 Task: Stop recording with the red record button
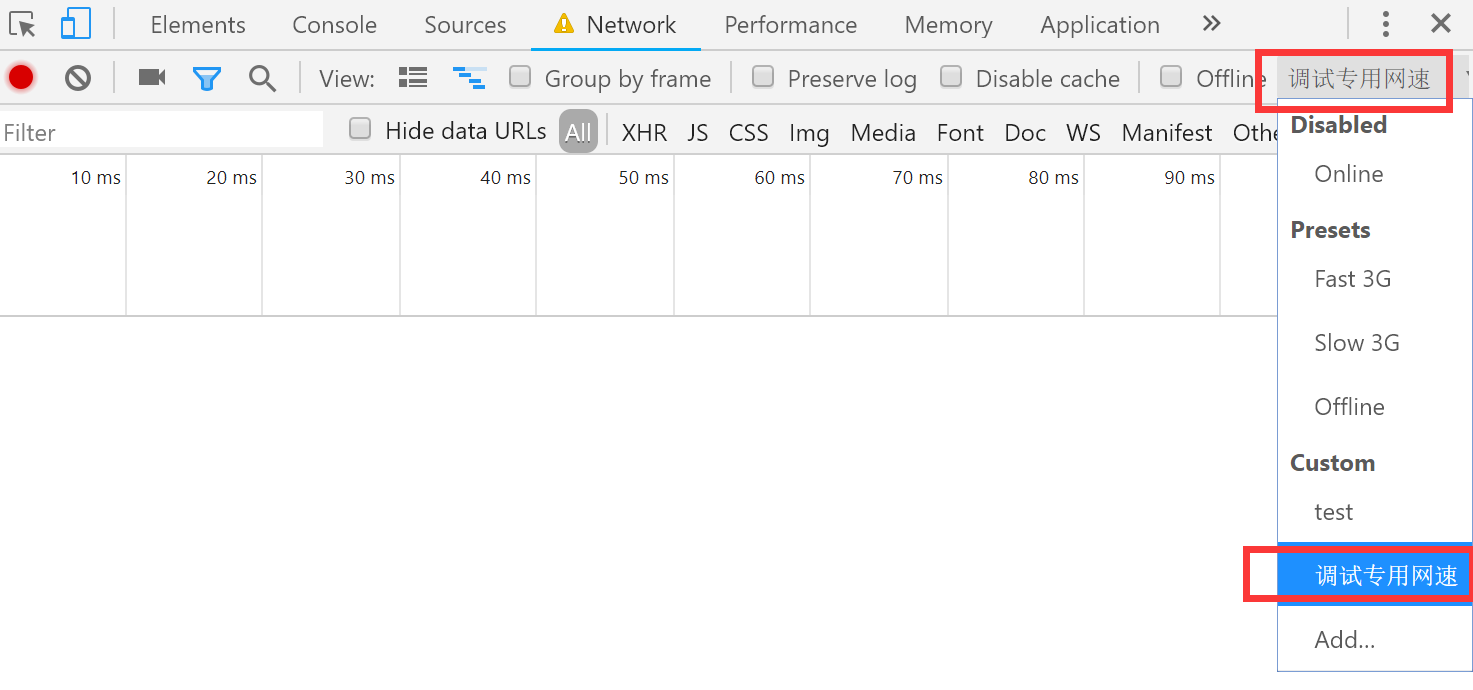pos(21,77)
